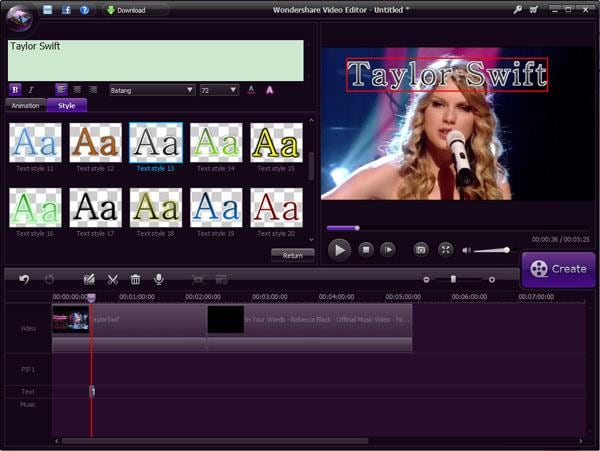Open the Batang font dropdown
Screen dimensions: 600x451
point(152,90)
